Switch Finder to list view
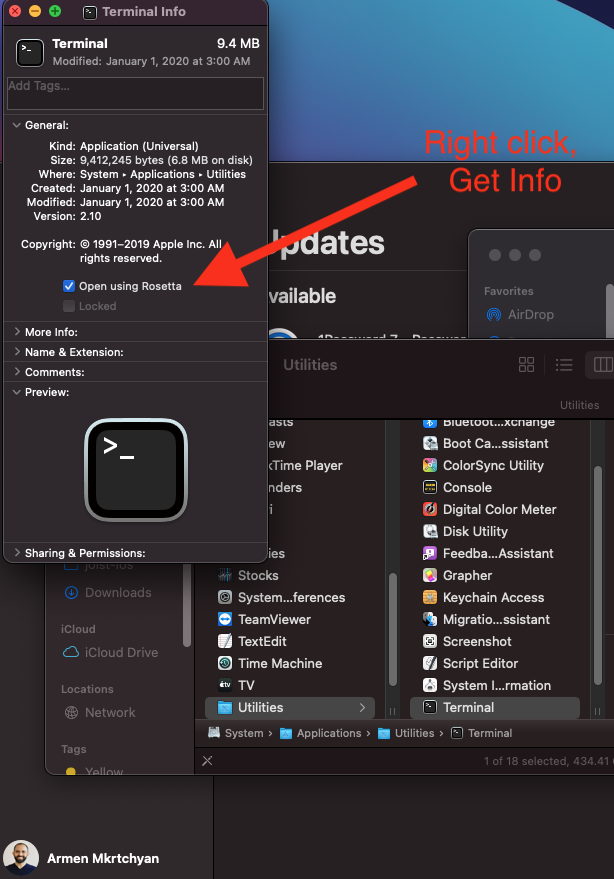This screenshot has width=614, height=879. point(564,365)
